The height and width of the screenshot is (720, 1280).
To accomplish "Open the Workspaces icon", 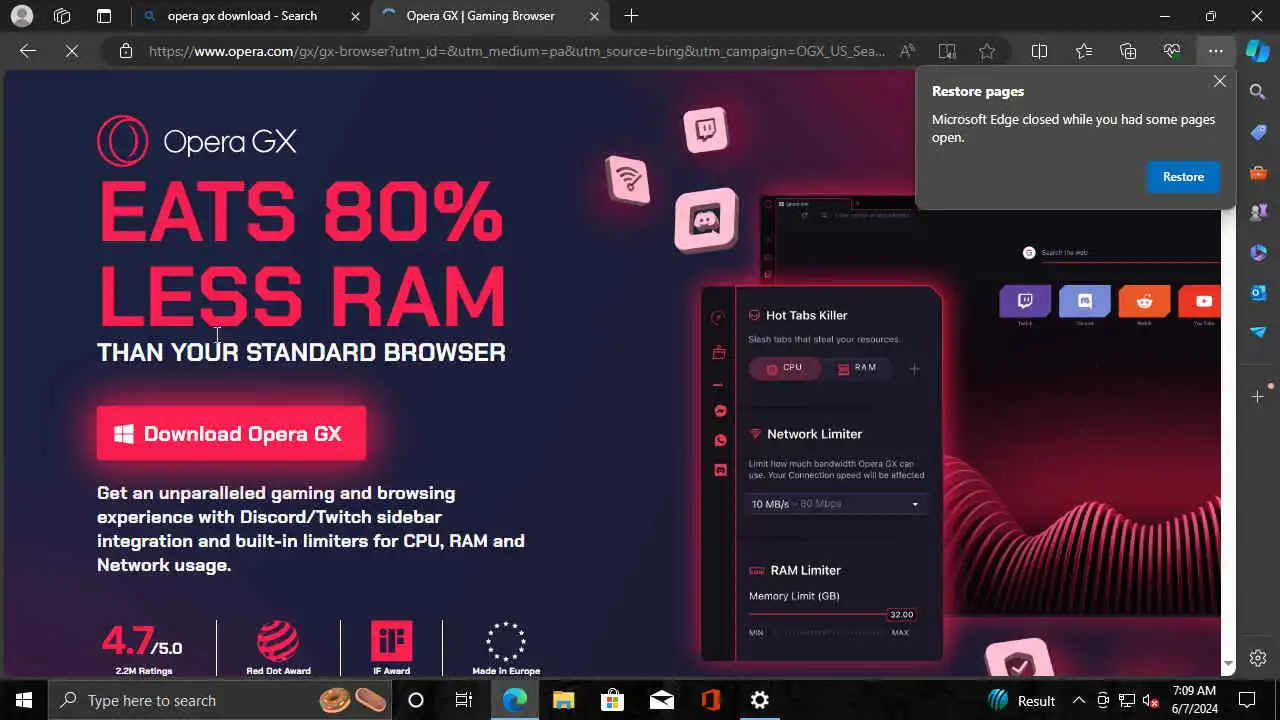I will click(62, 16).
